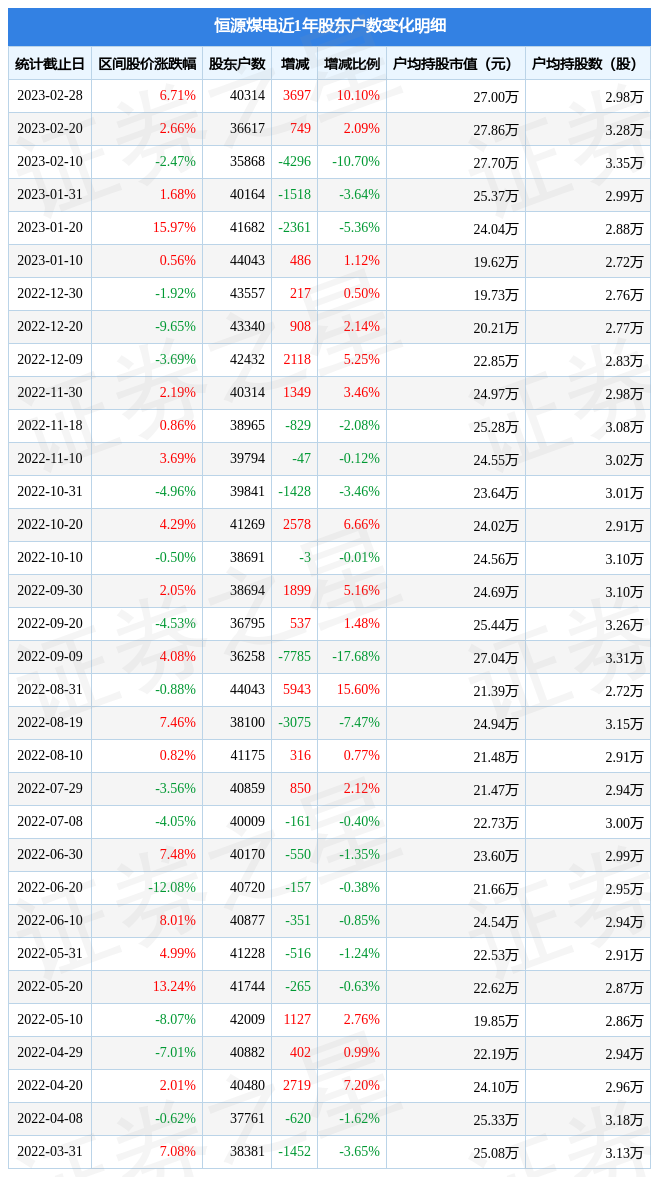The image size is (651, 1177).
Task: Select the -12.08% price change cell
Action: coord(172,888)
